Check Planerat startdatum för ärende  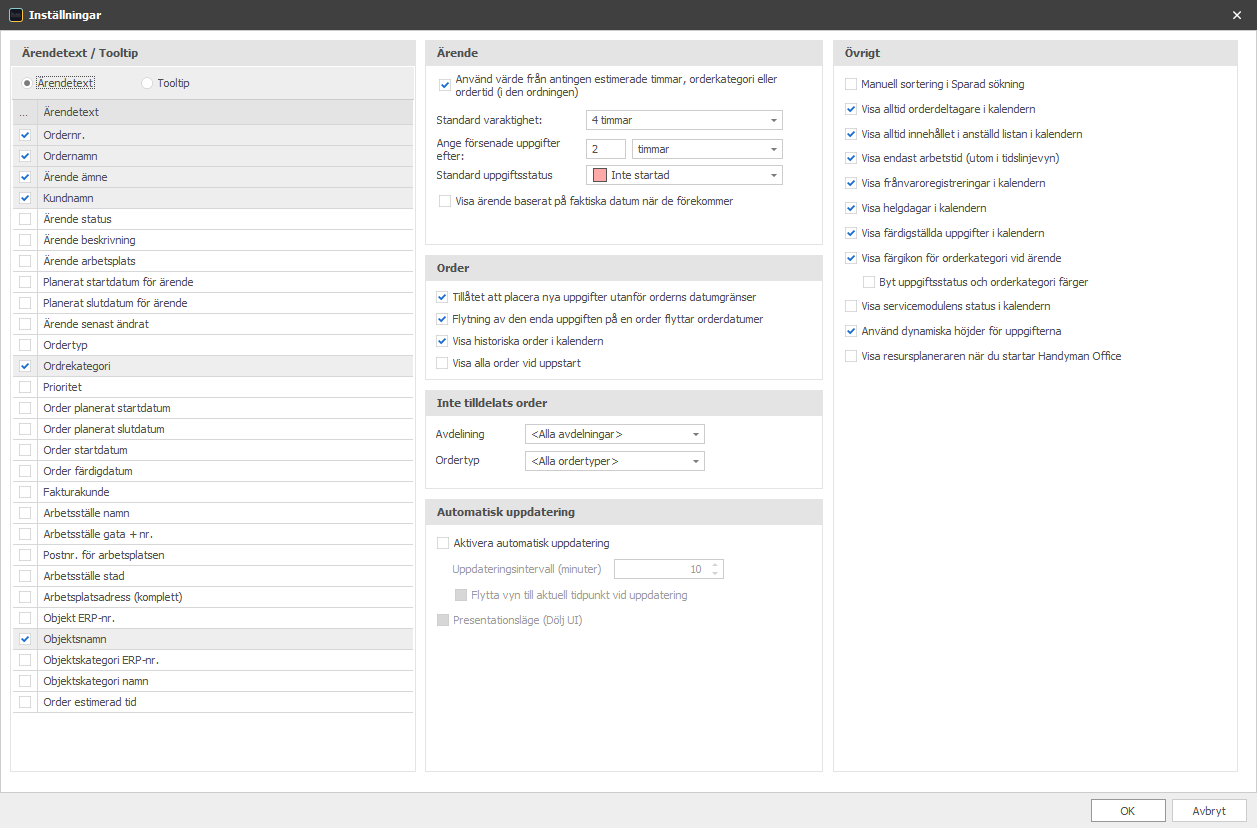(25, 282)
